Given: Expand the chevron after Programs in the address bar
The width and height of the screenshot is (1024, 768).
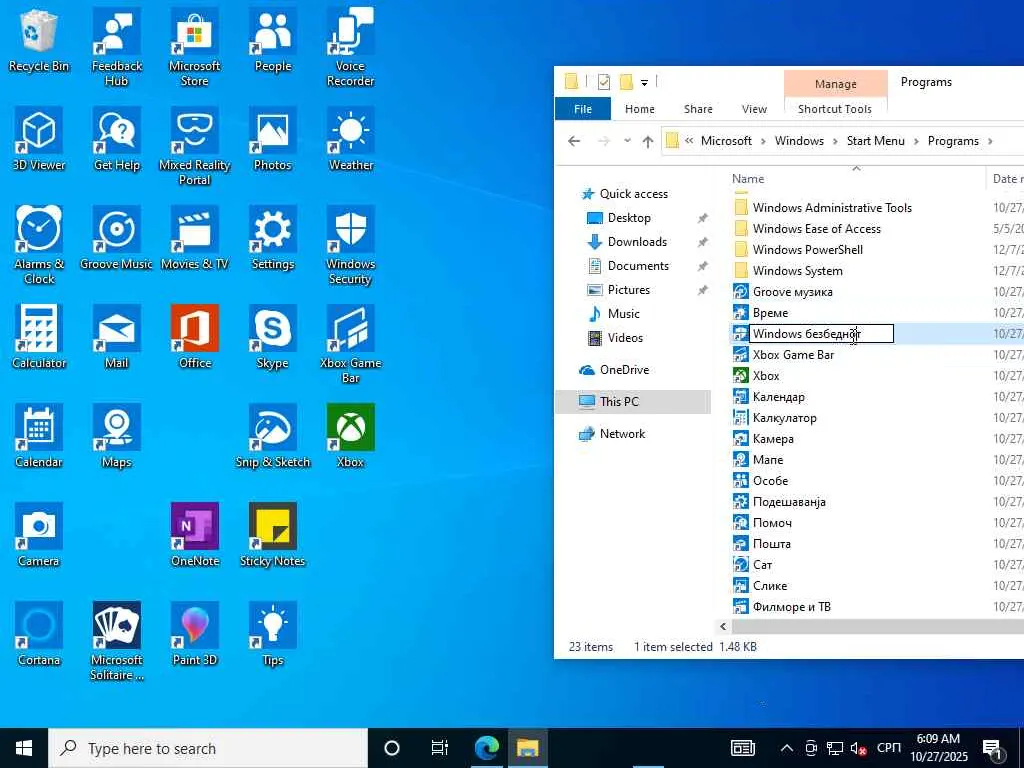Looking at the screenshot, I should coord(990,141).
